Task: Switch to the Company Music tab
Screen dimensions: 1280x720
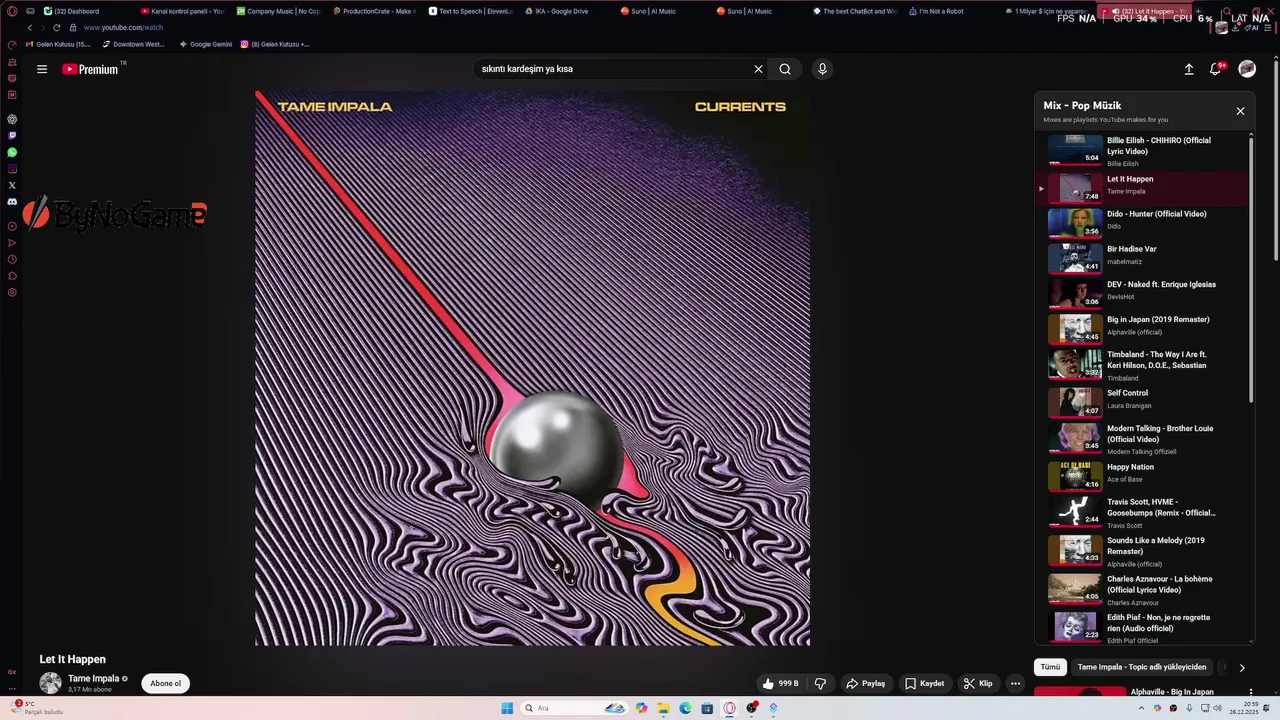Action: pos(278,11)
